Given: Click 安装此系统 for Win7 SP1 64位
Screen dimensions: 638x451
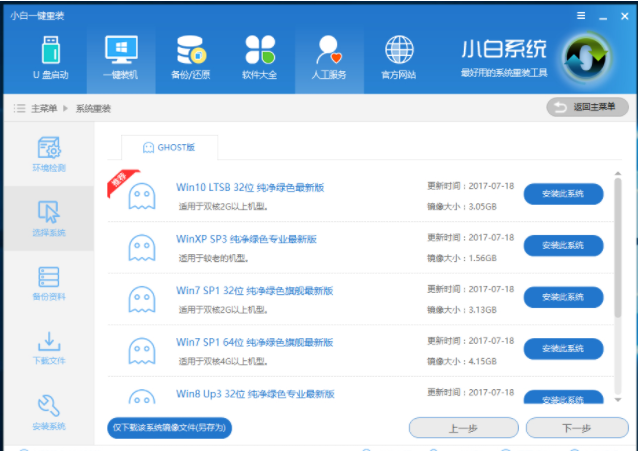Looking at the screenshot, I should pyautogui.click(x=563, y=349).
